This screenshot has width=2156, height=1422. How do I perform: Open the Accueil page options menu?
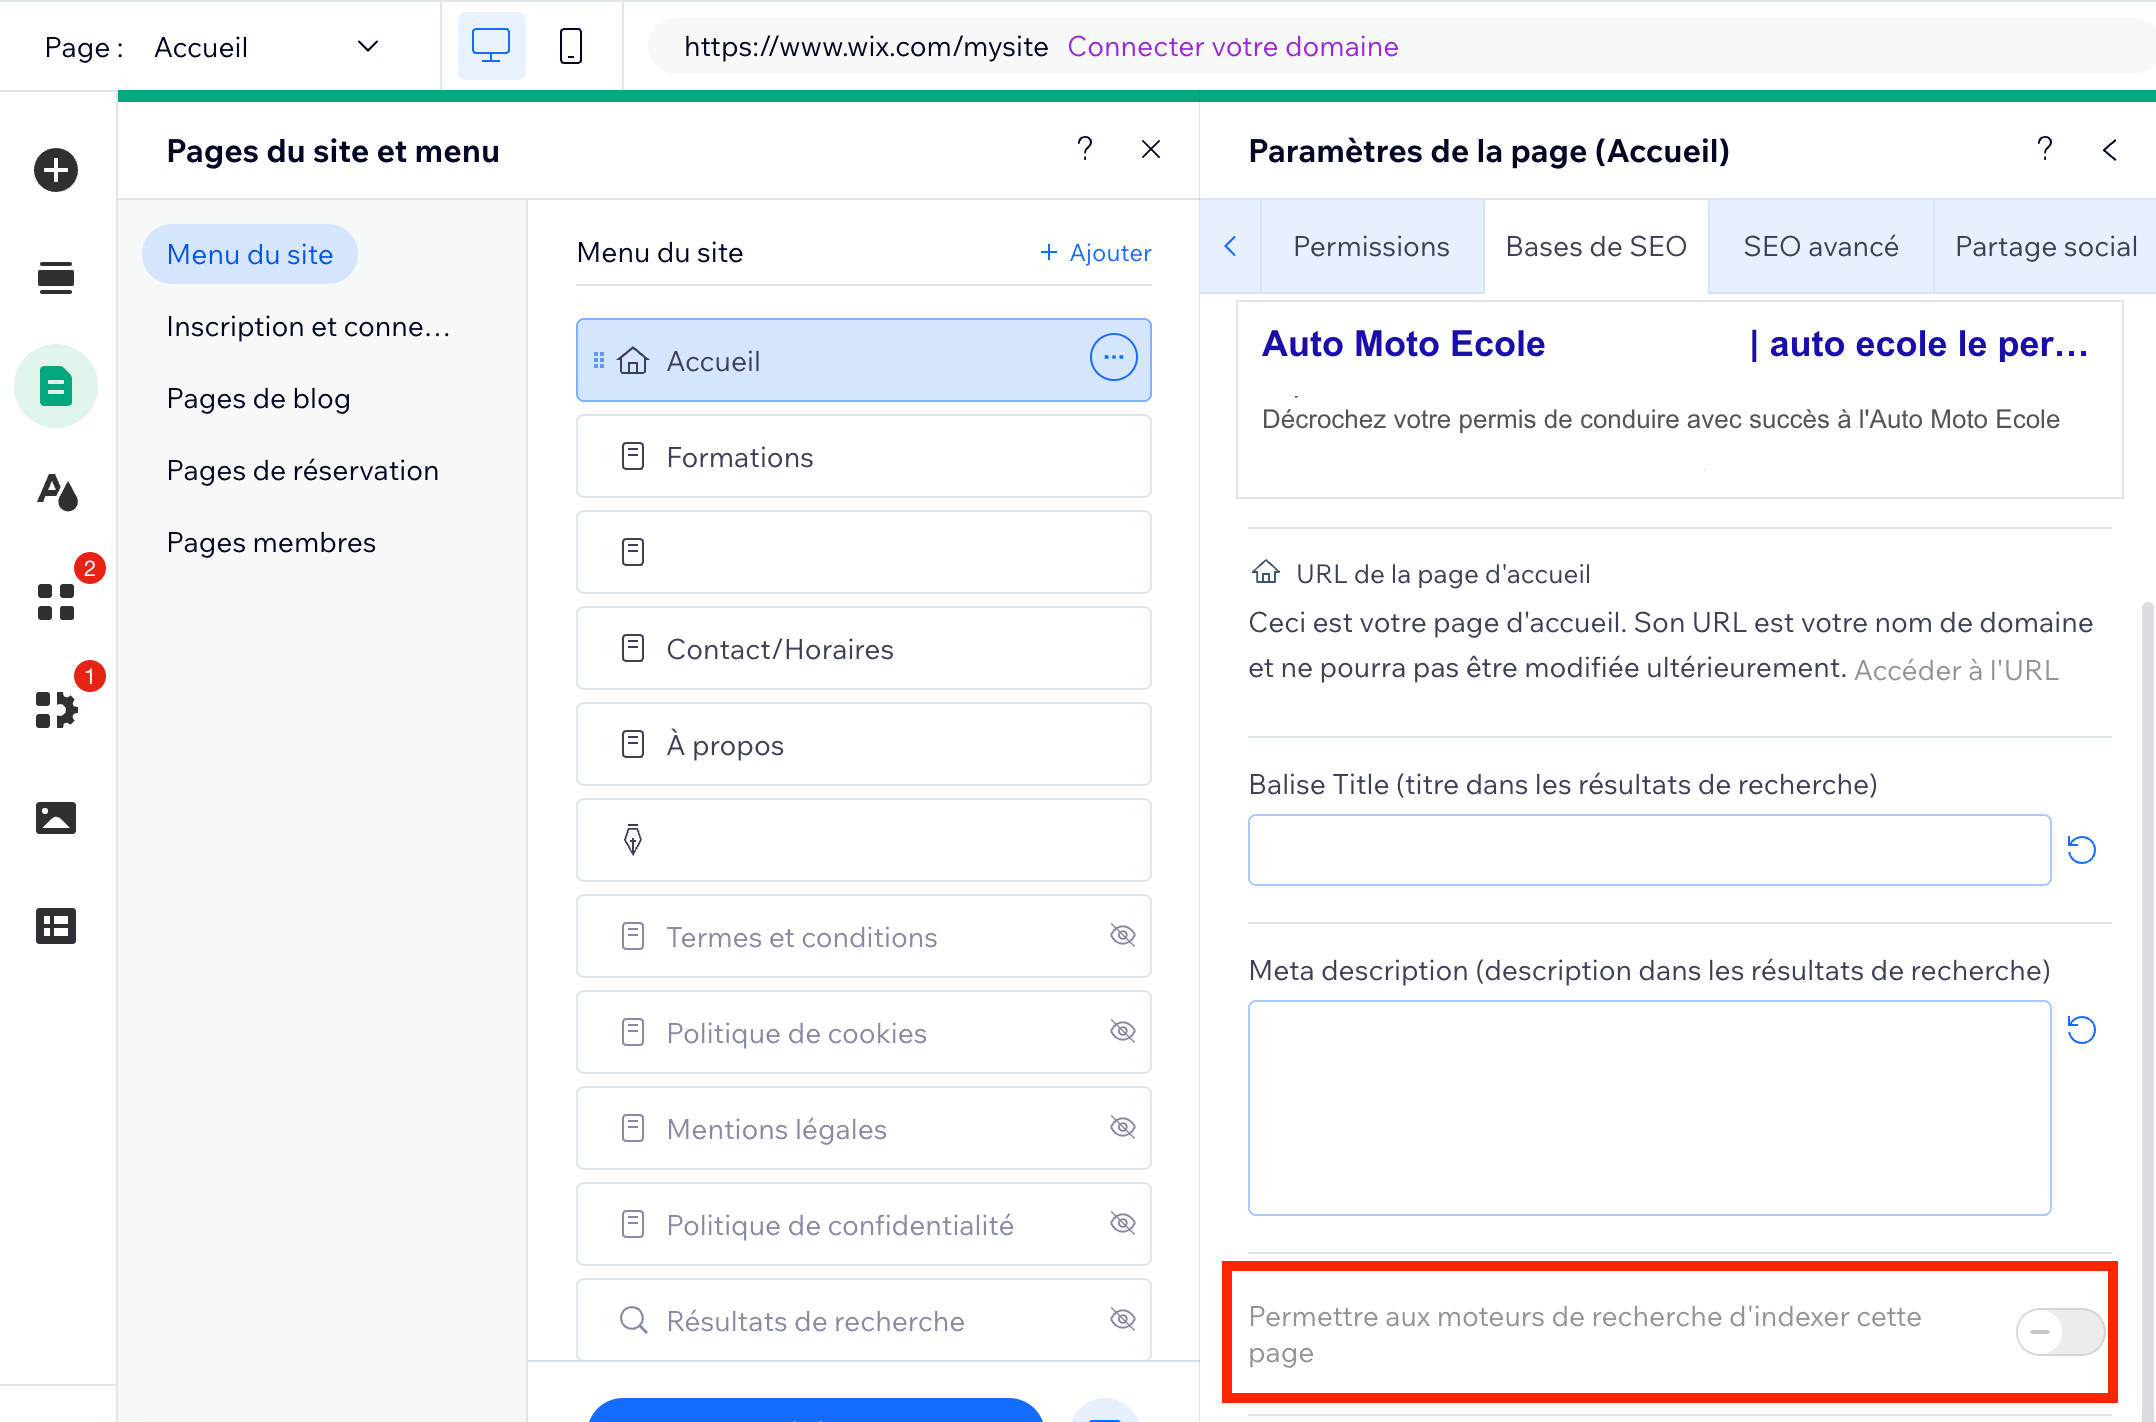point(1113,357)
